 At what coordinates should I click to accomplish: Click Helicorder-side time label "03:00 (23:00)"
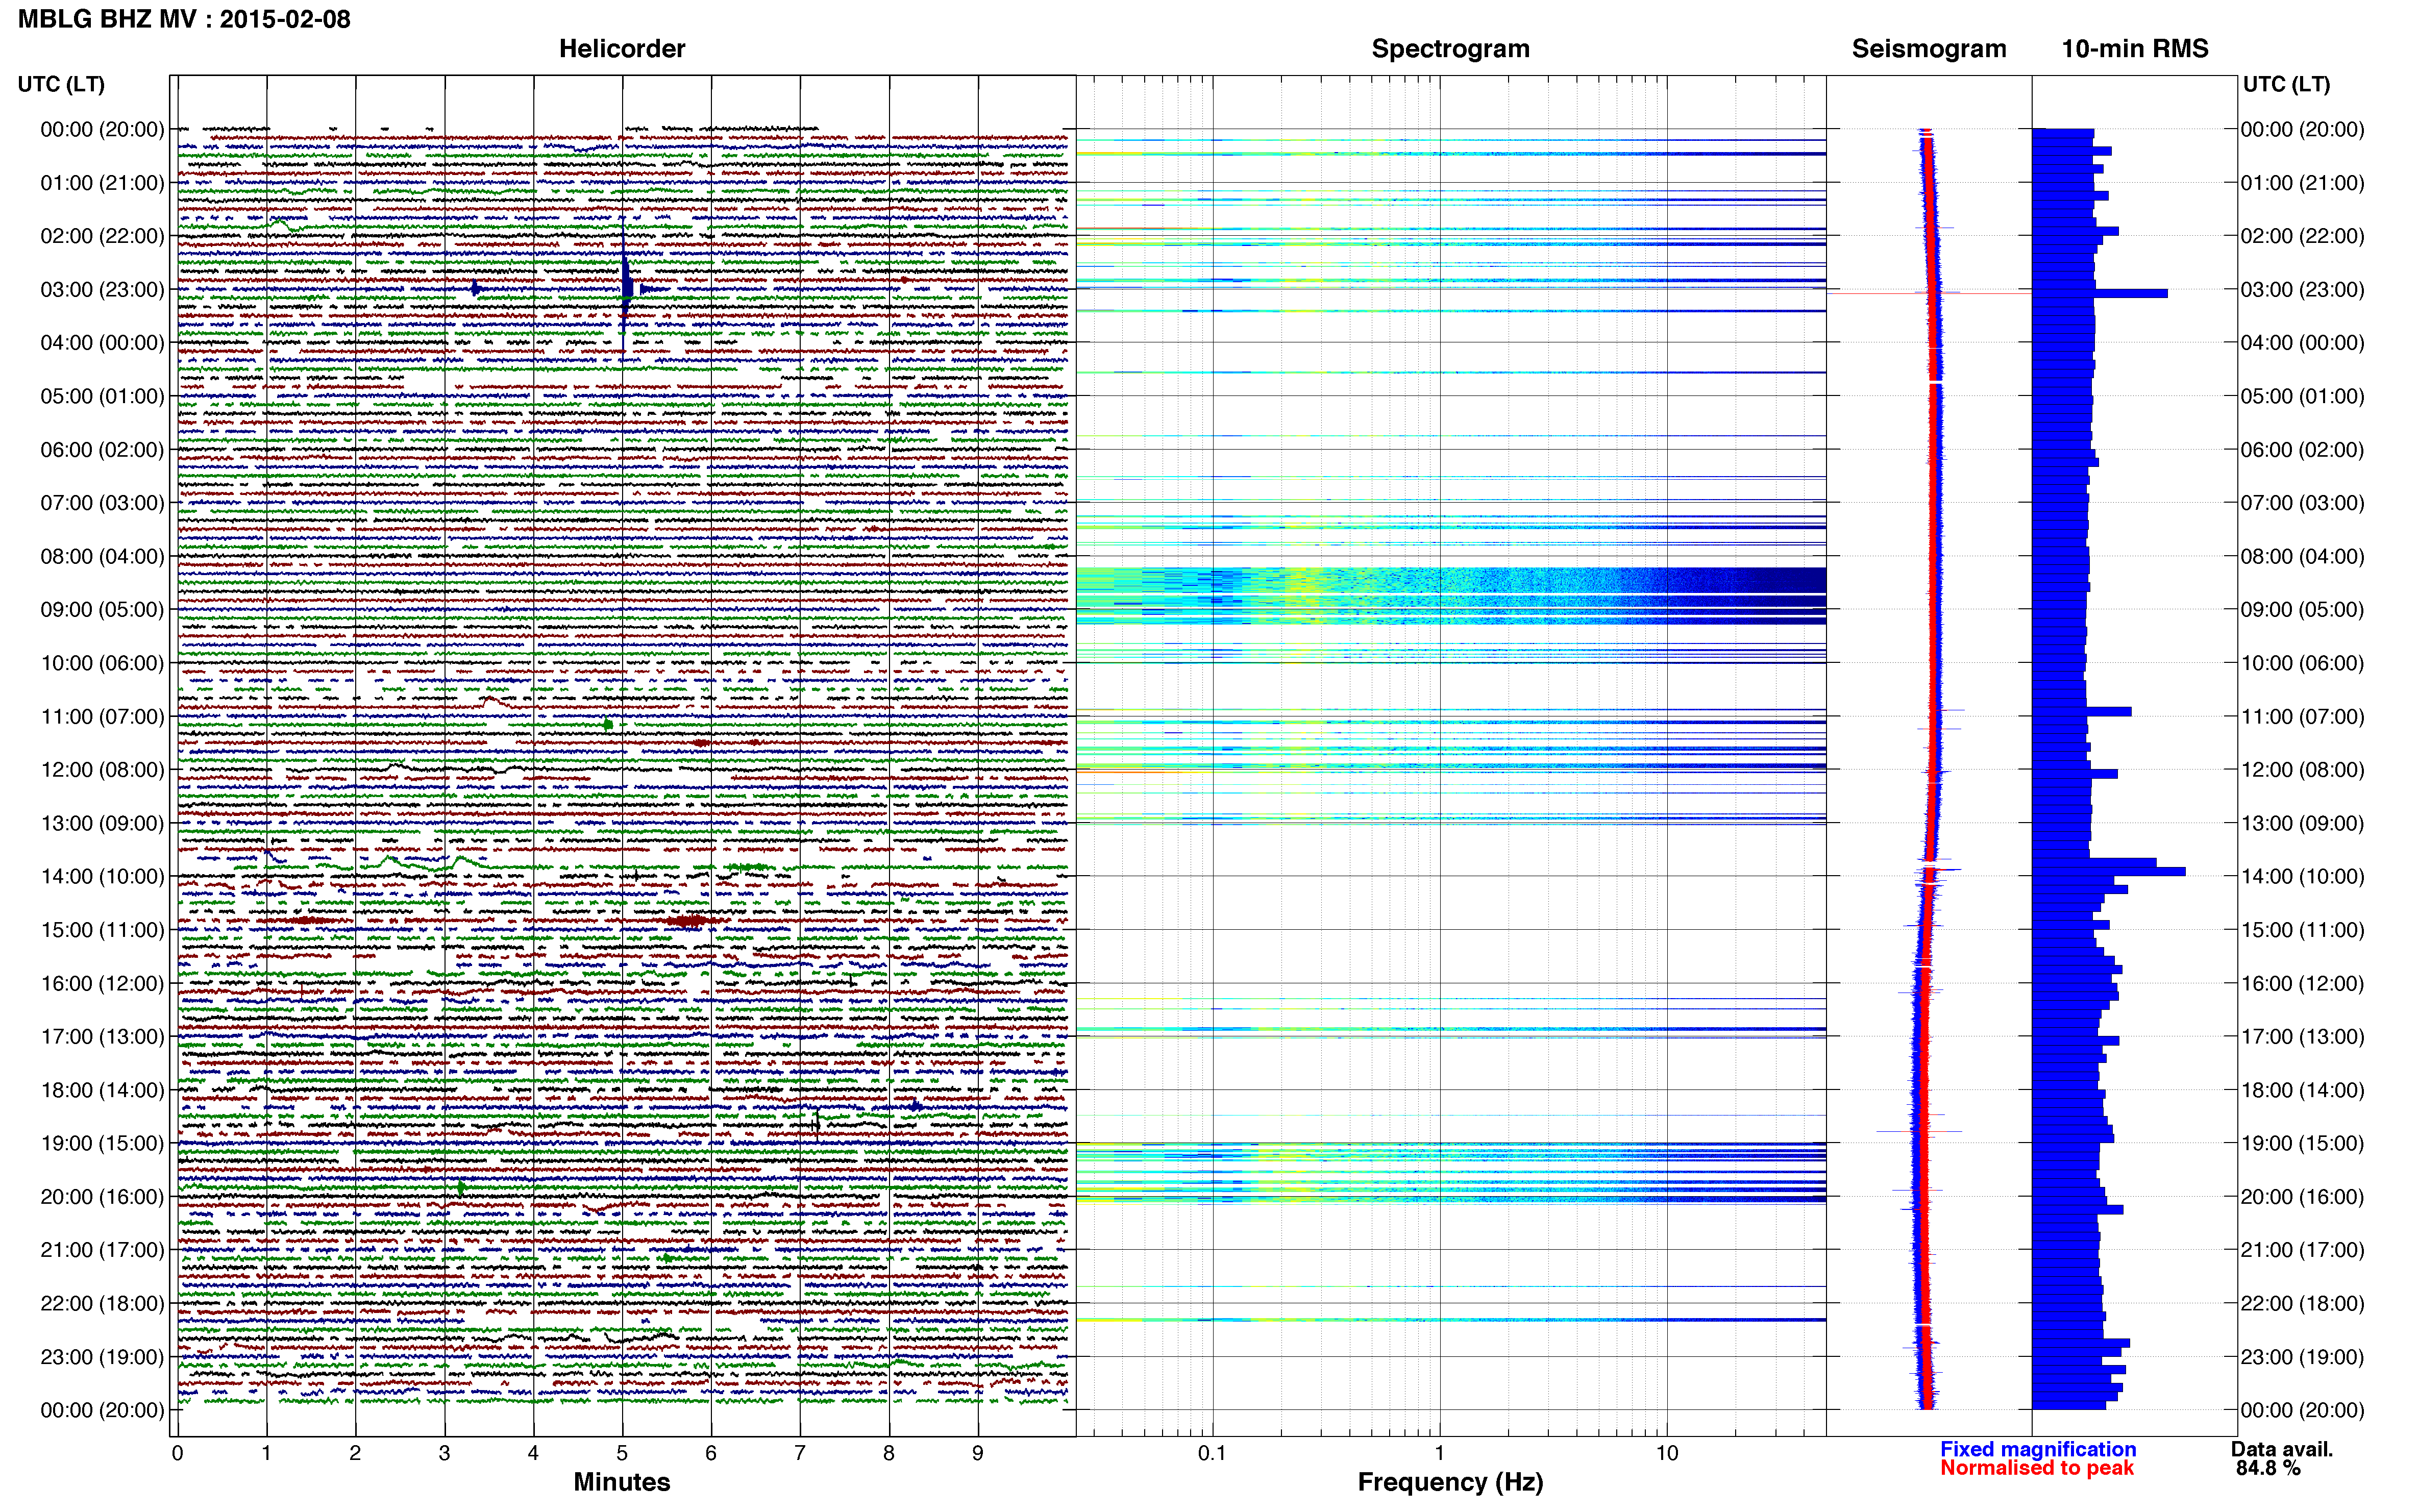click(x=102, y=289)
